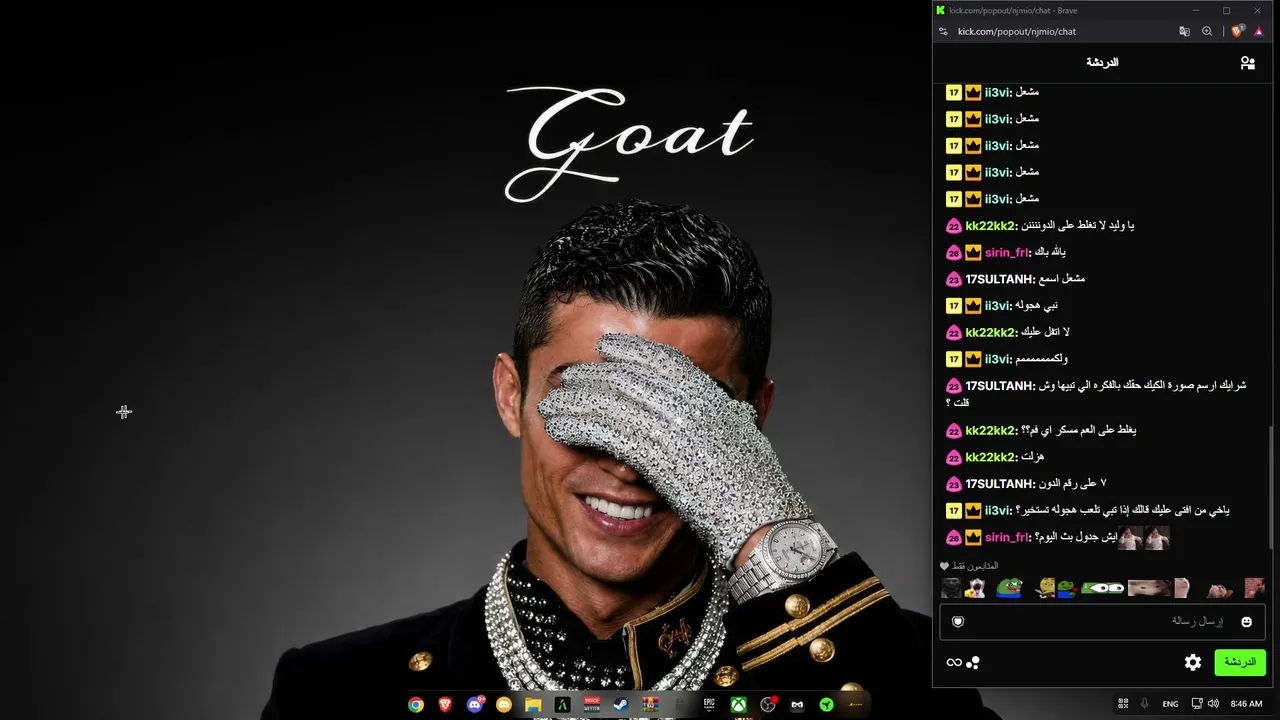Open Brave Rewards triangle icon
The image size is (1280, 720).
(x=1259, y=31)
